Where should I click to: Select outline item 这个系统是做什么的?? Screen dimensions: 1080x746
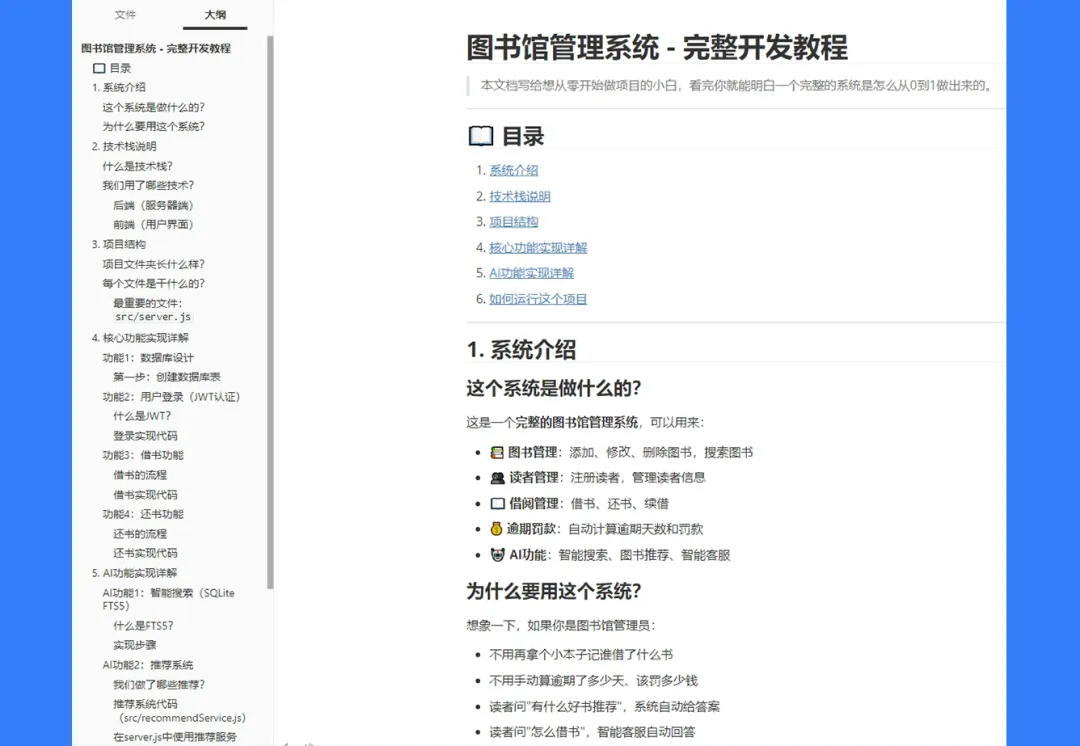[154, 107]
